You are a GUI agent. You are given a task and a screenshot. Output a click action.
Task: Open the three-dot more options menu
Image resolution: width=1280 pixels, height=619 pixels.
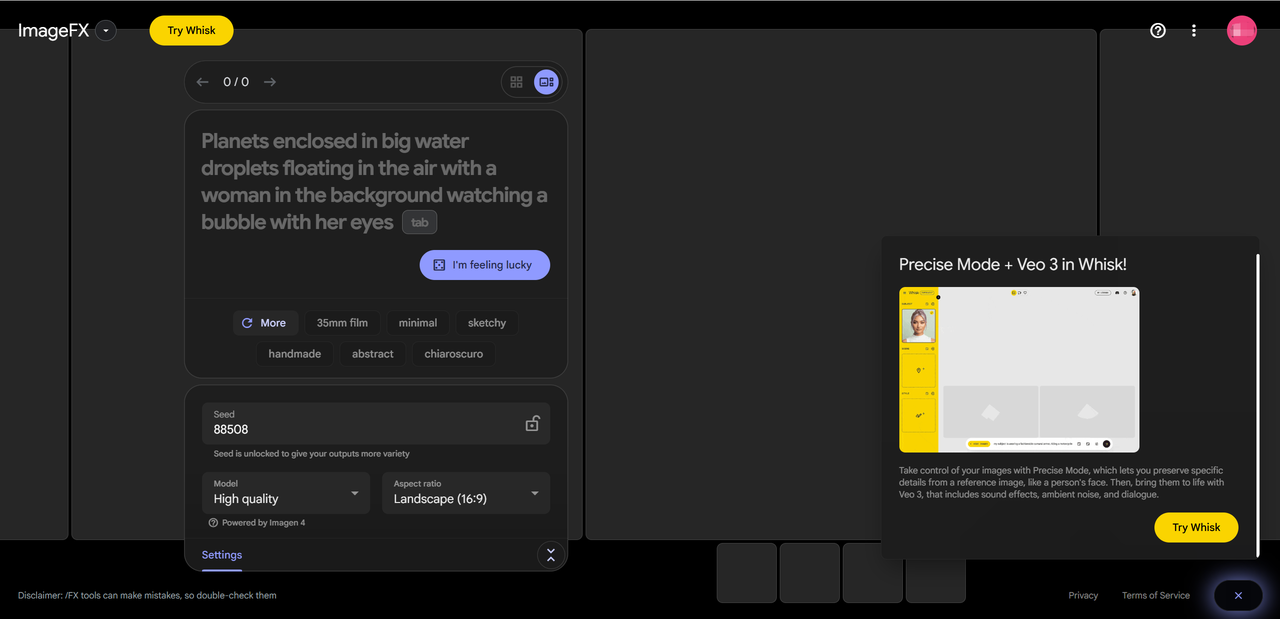coord(1194,31)
